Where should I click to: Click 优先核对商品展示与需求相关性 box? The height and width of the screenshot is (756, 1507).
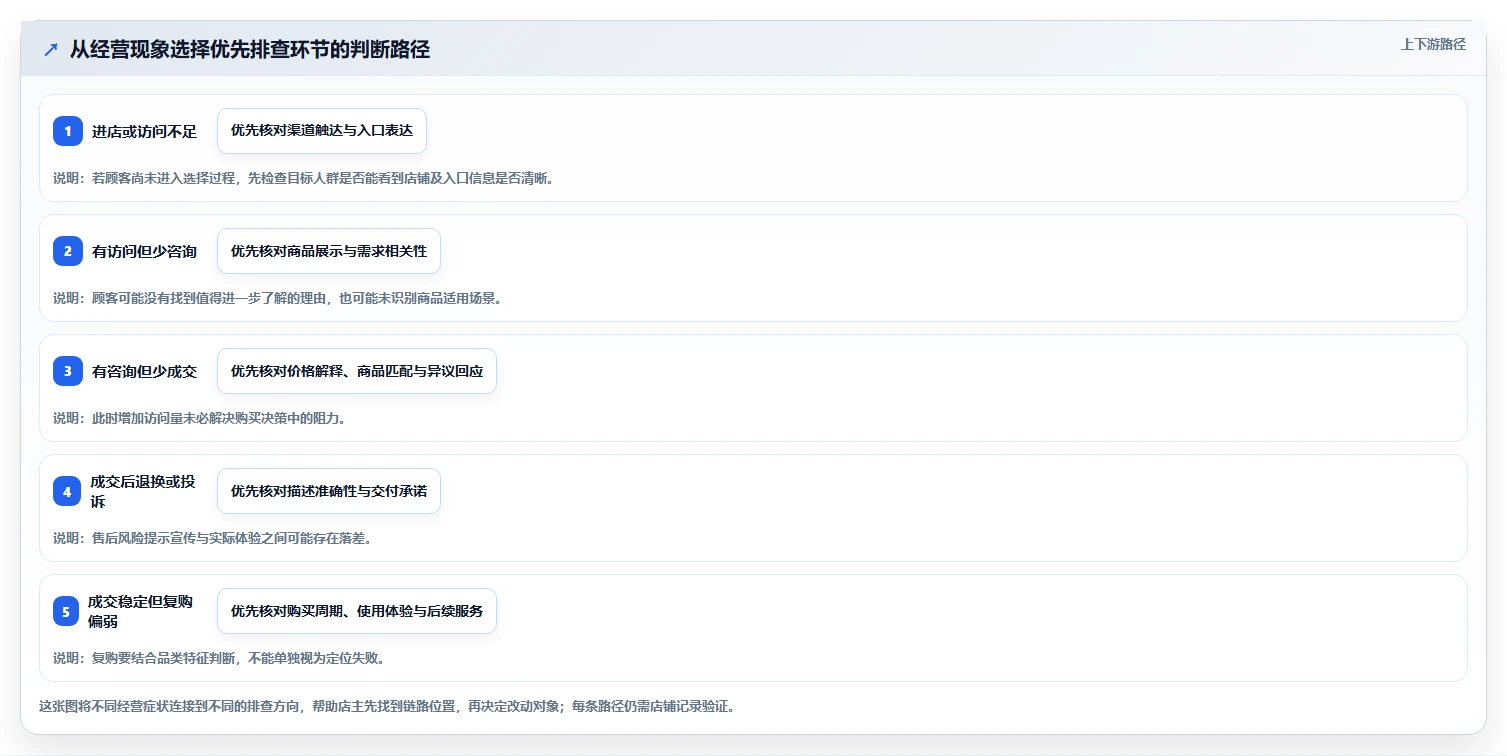(329, 251)
